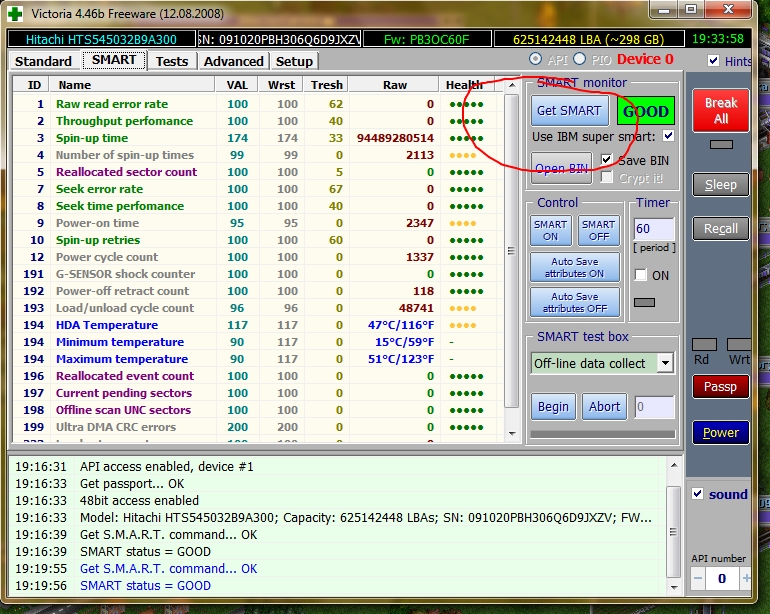Click the API number value field
Viewport: 770px width, 614px height.
pyautogui.click(x=722, y=579)
